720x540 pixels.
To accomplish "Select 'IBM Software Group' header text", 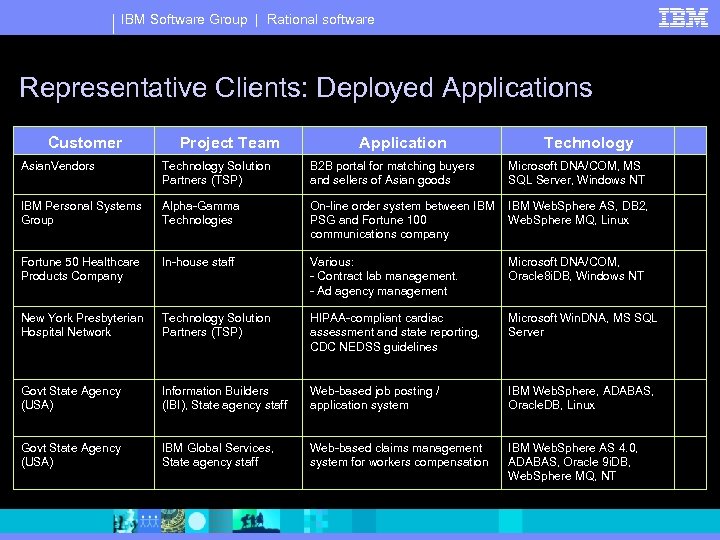I will point(184,19).
